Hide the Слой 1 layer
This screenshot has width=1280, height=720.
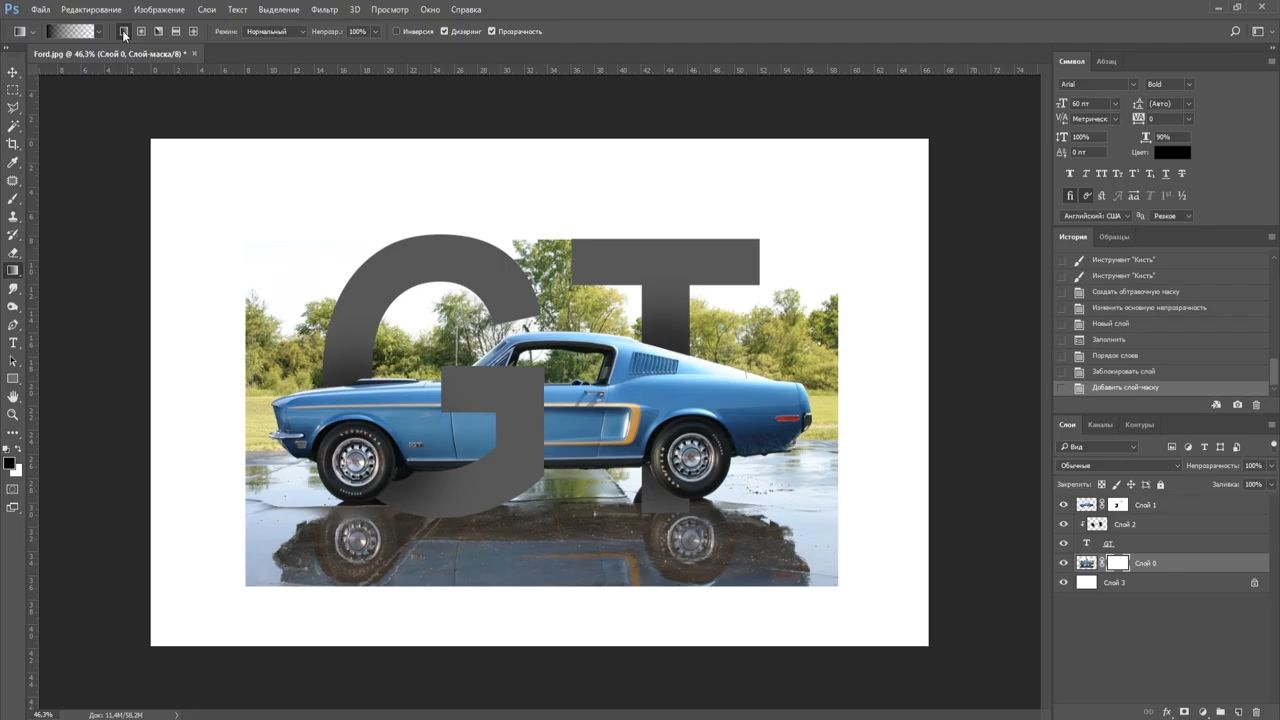coord(1063,505)
